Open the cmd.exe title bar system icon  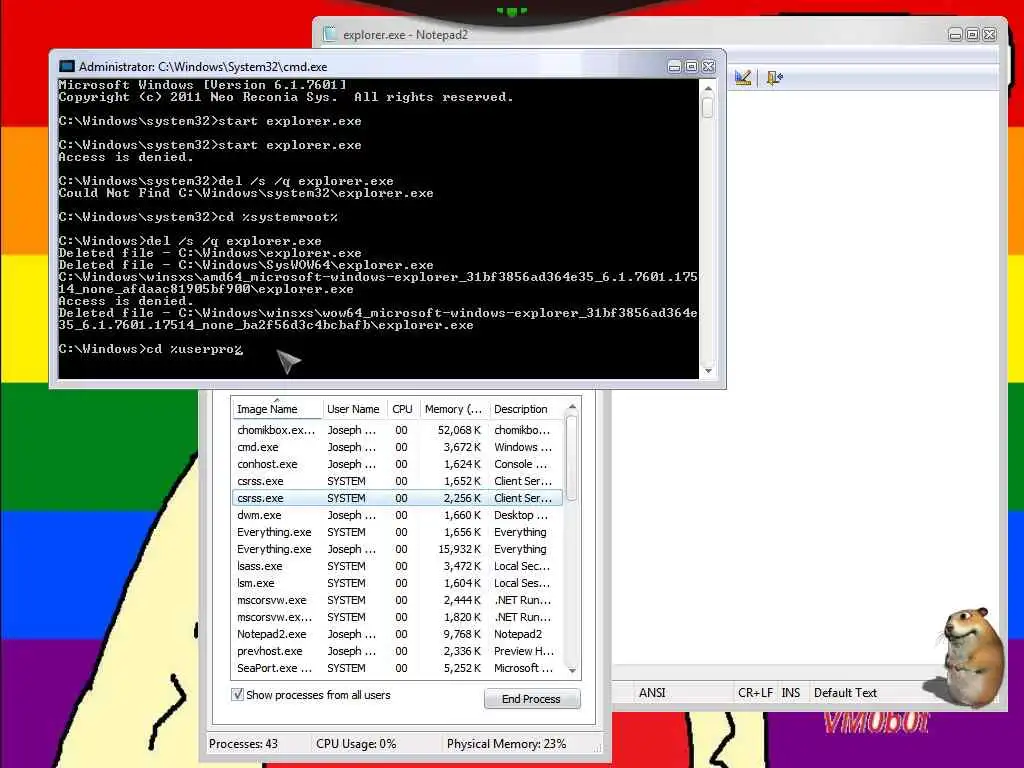(67, 67)
